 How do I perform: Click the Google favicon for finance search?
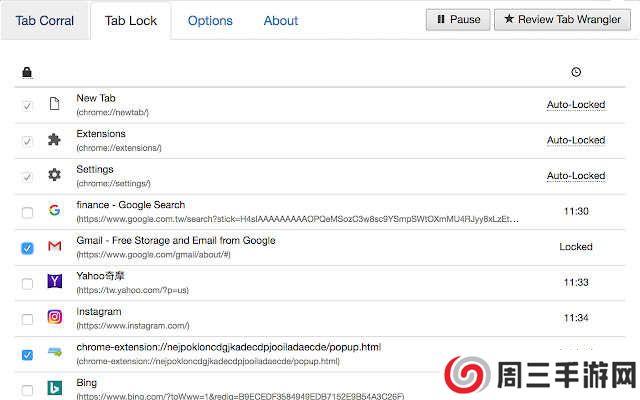pos(55,211)
